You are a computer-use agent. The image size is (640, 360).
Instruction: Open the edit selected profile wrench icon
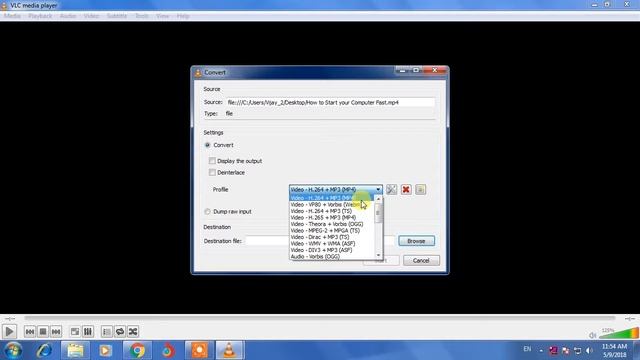click(x=391, y=189)
